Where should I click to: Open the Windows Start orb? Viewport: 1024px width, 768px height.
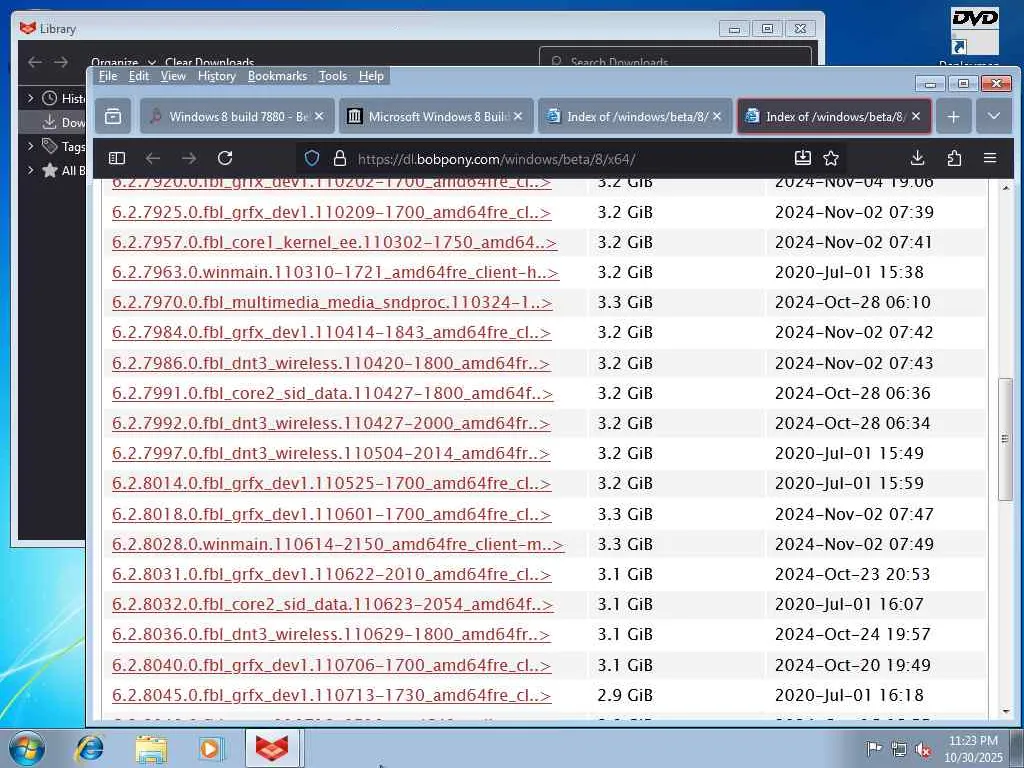[x=27, y=748]
